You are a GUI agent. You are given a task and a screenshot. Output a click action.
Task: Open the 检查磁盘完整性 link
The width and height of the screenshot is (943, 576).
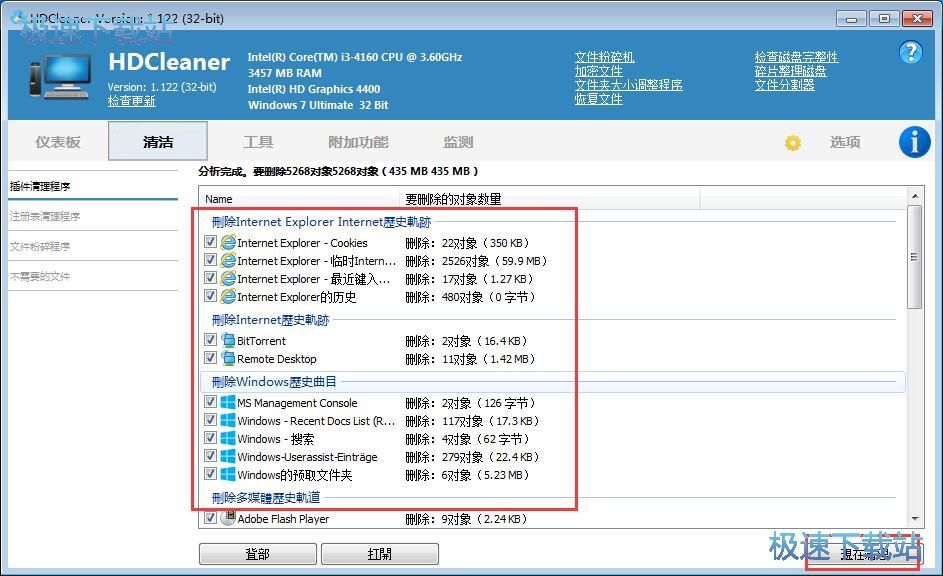[796, 57]
